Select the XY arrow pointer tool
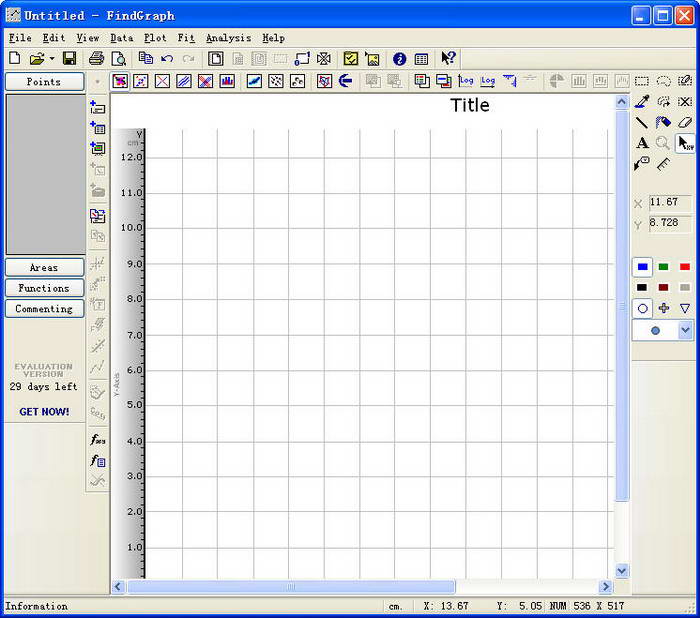The height and width of the screenshot is (618, 700). (x=685, y=143)
